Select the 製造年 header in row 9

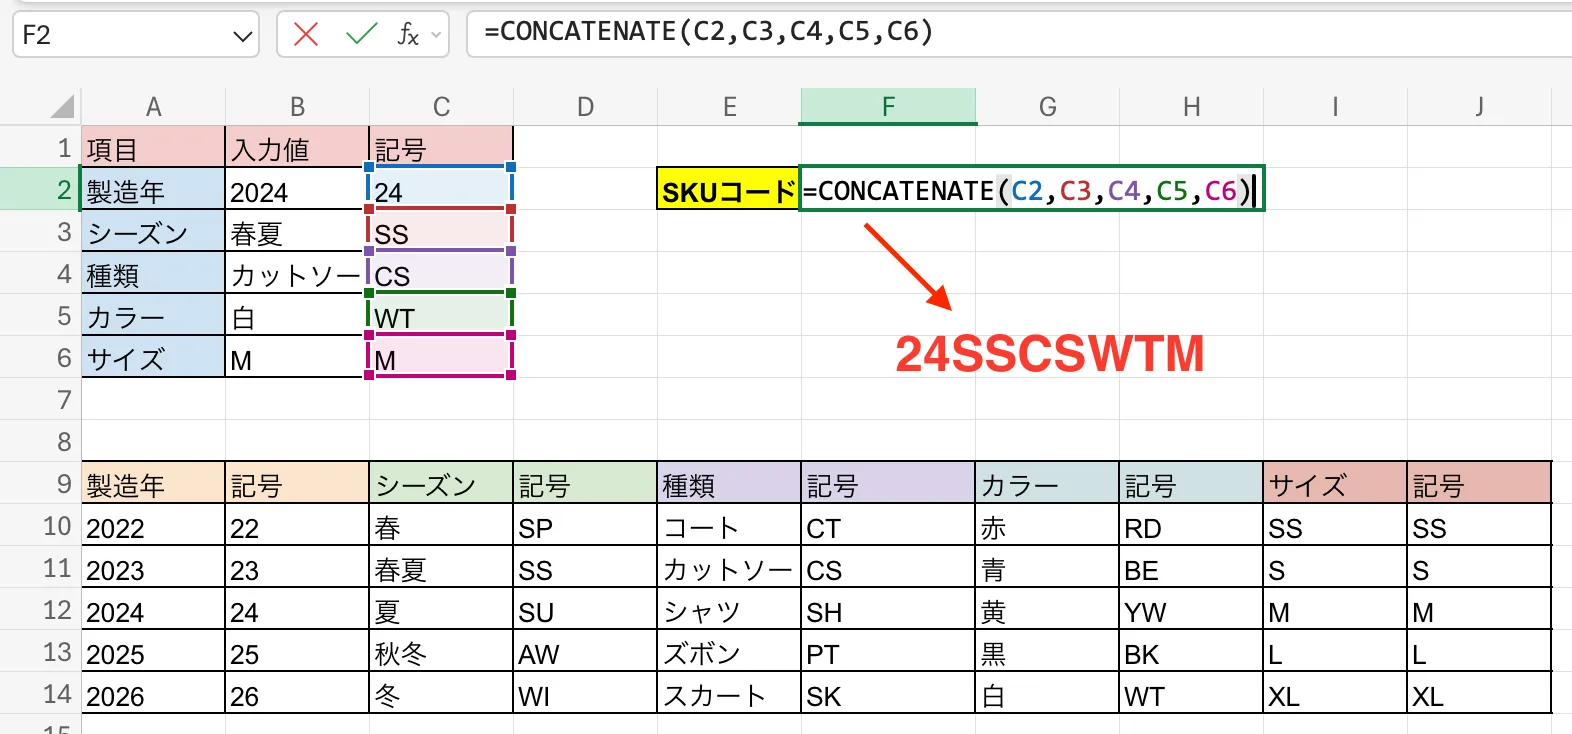coord(153,485)
